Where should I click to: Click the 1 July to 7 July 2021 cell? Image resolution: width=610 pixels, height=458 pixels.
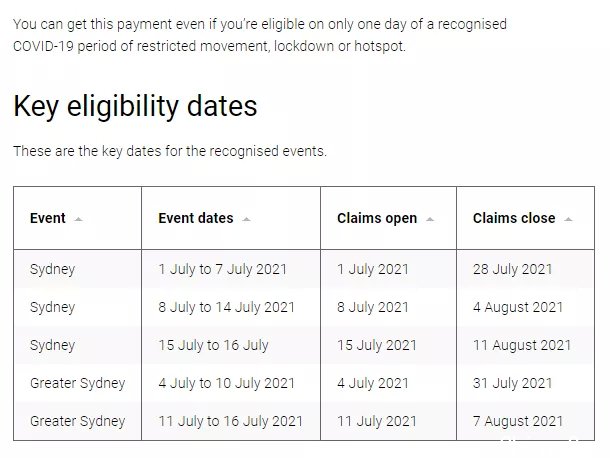pyautogui.click(x=231, y=269)
